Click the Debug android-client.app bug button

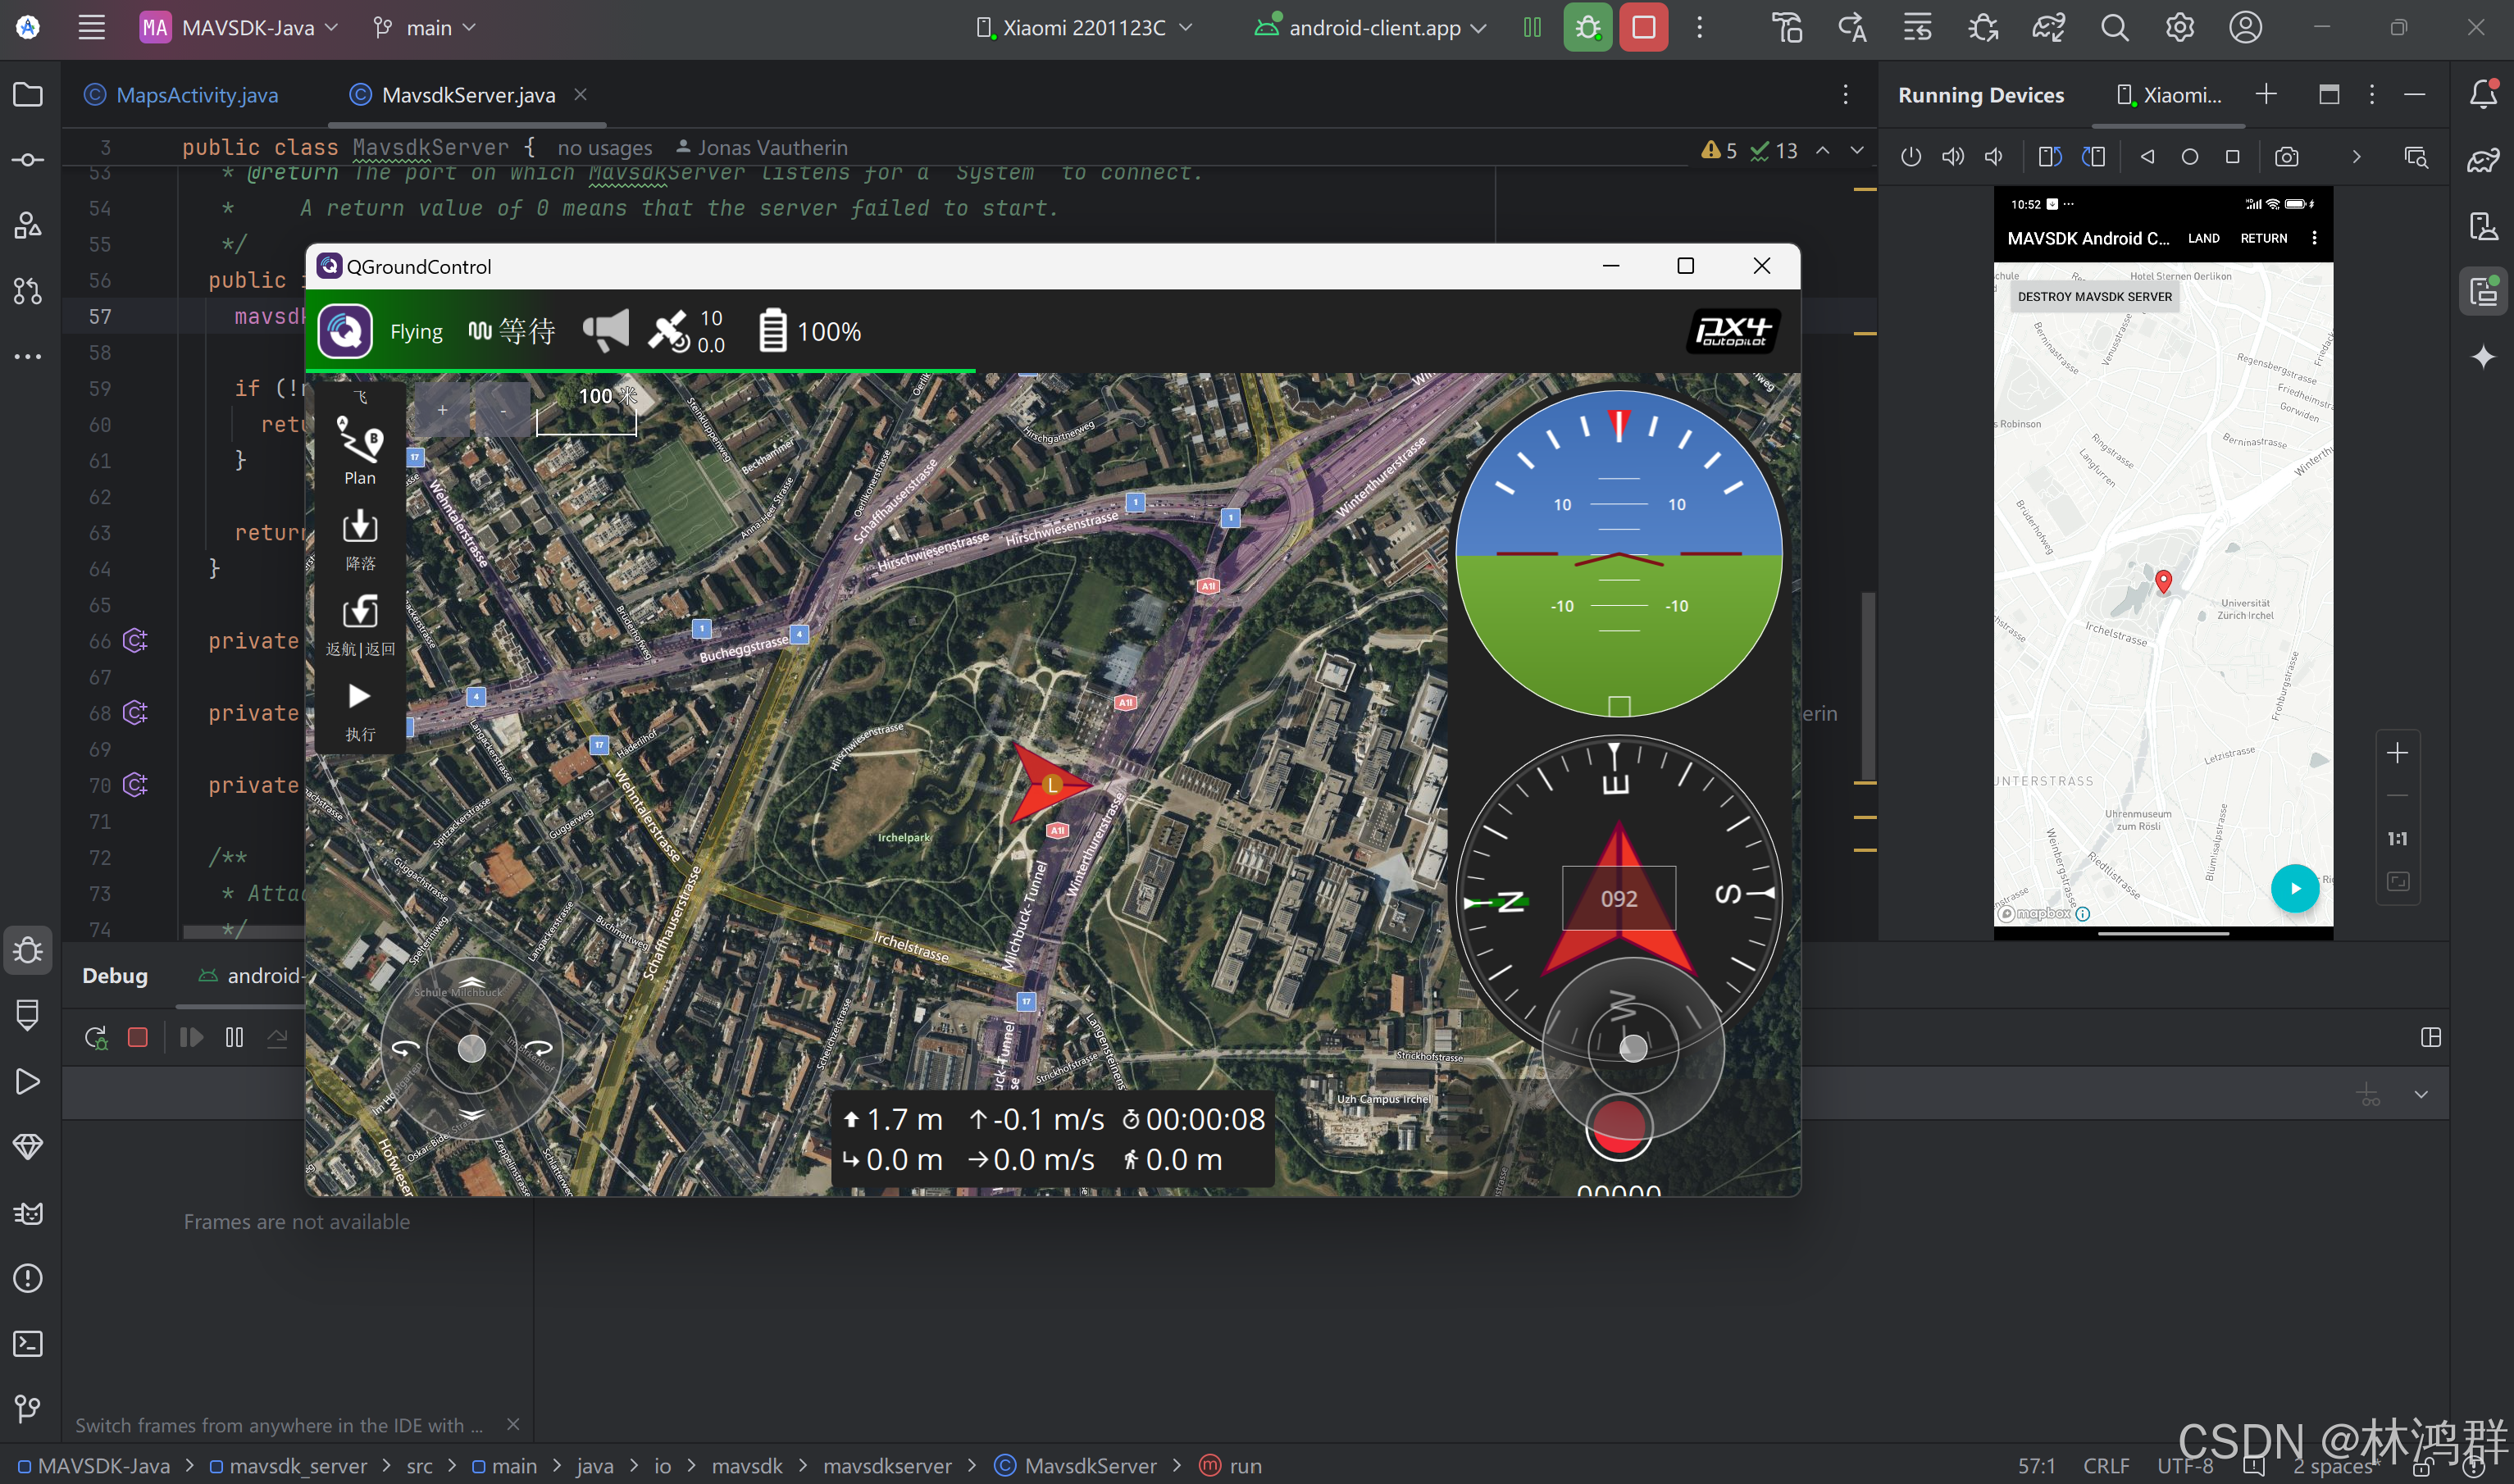(x=1587, y=27)
